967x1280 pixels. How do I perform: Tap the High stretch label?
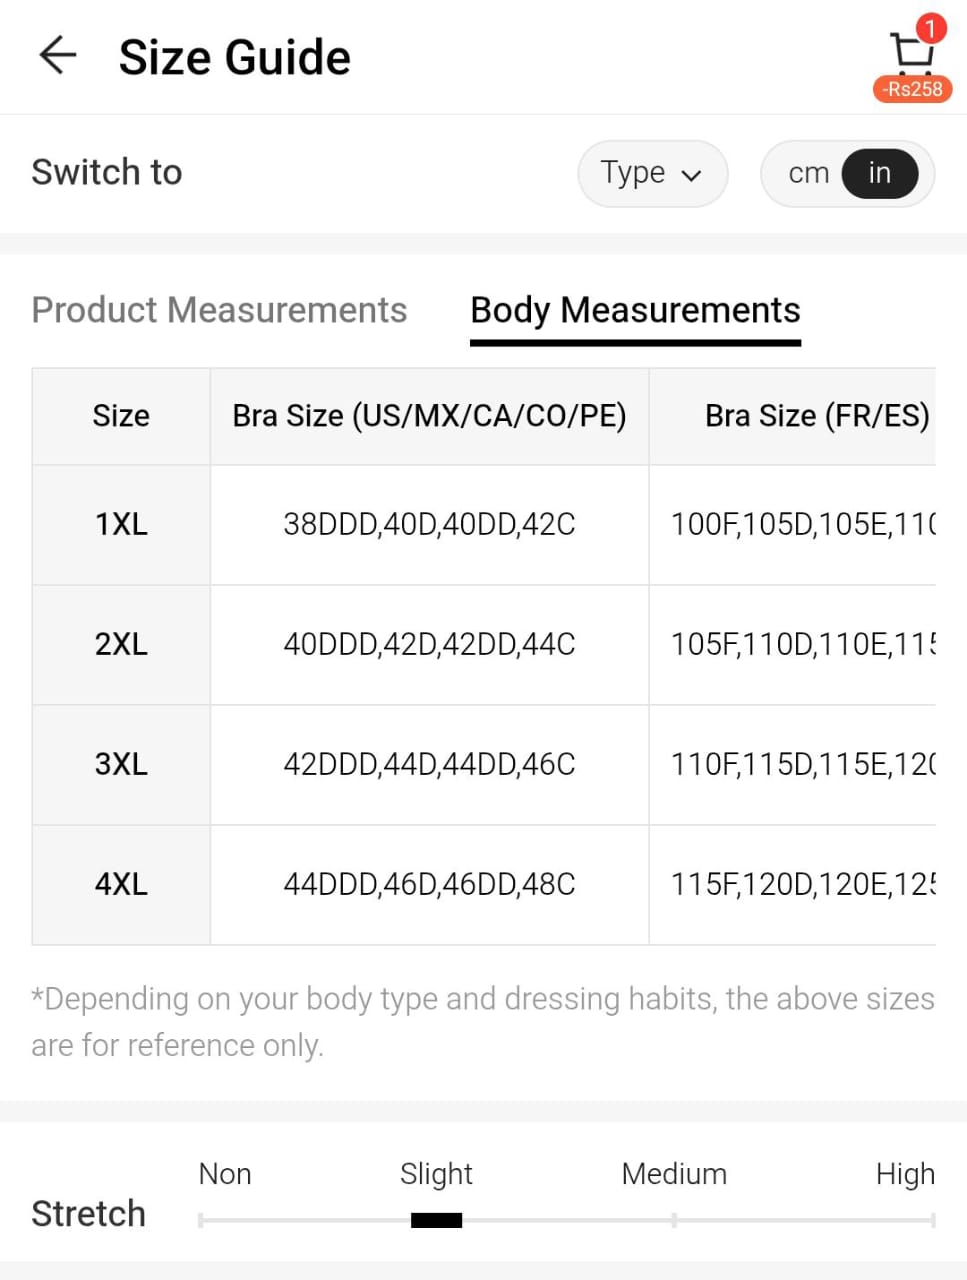(904, 1173)
